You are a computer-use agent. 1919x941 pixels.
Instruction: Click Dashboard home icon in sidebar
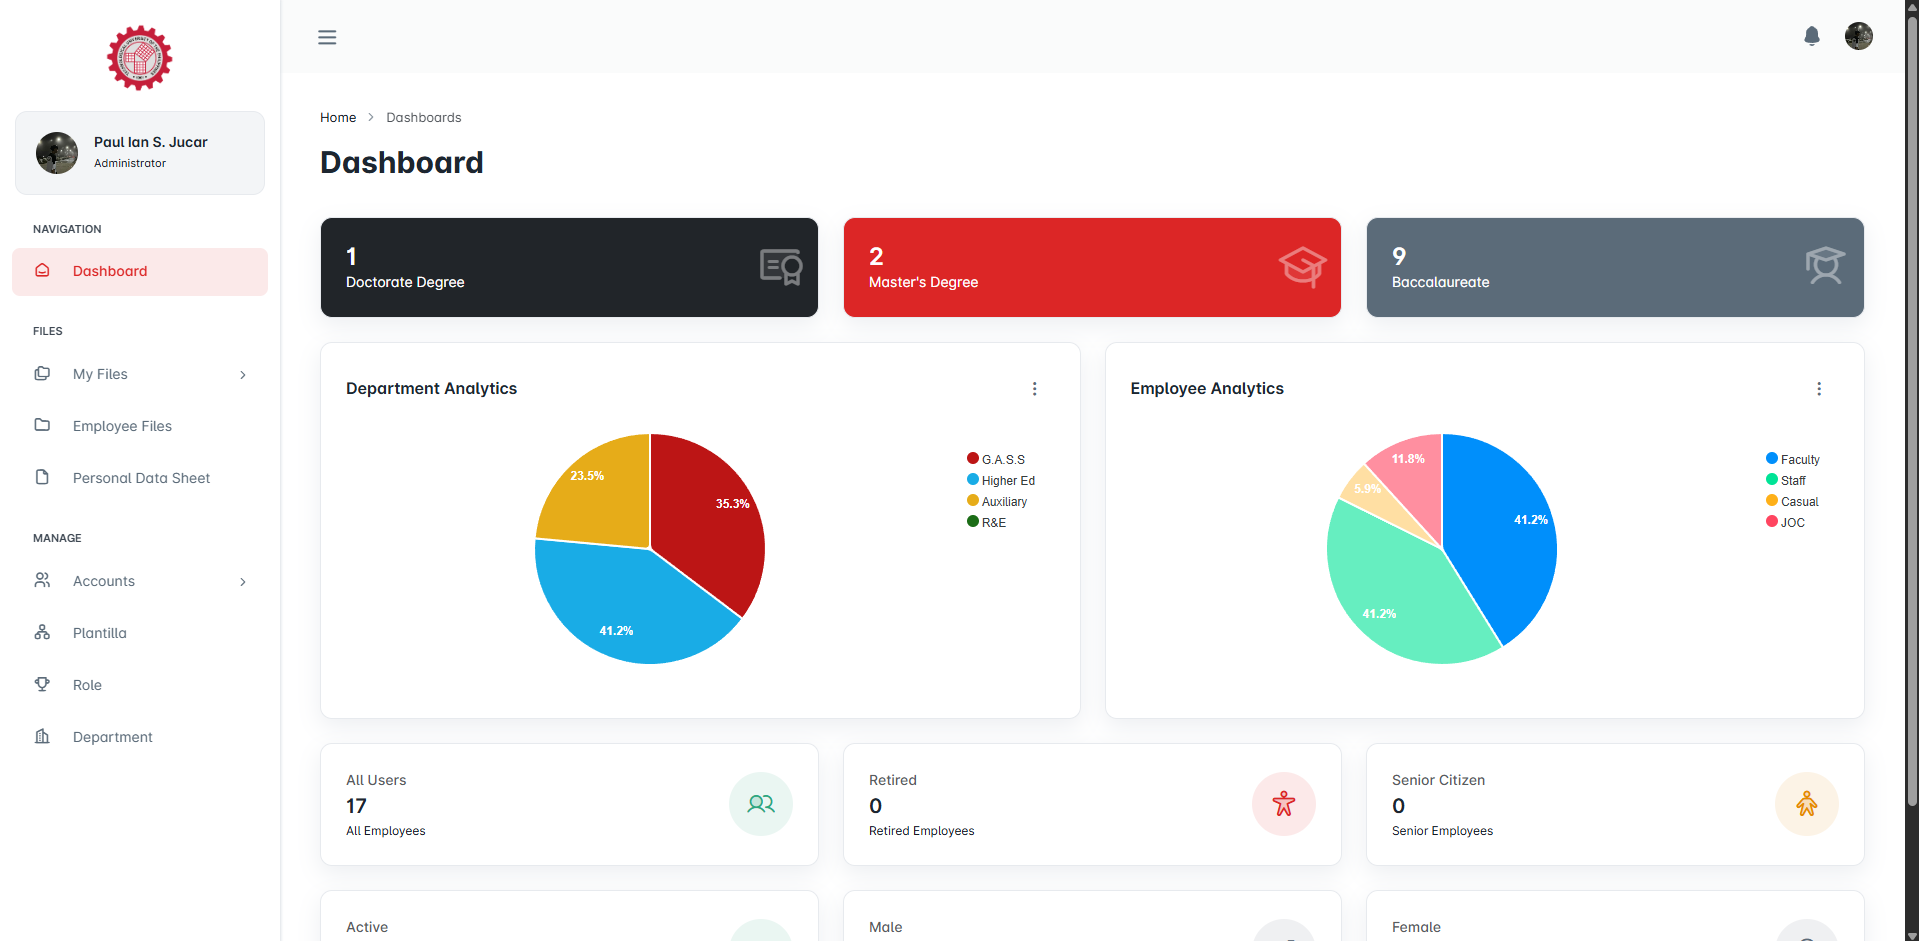pyautogui.click(x=42, y=271)
